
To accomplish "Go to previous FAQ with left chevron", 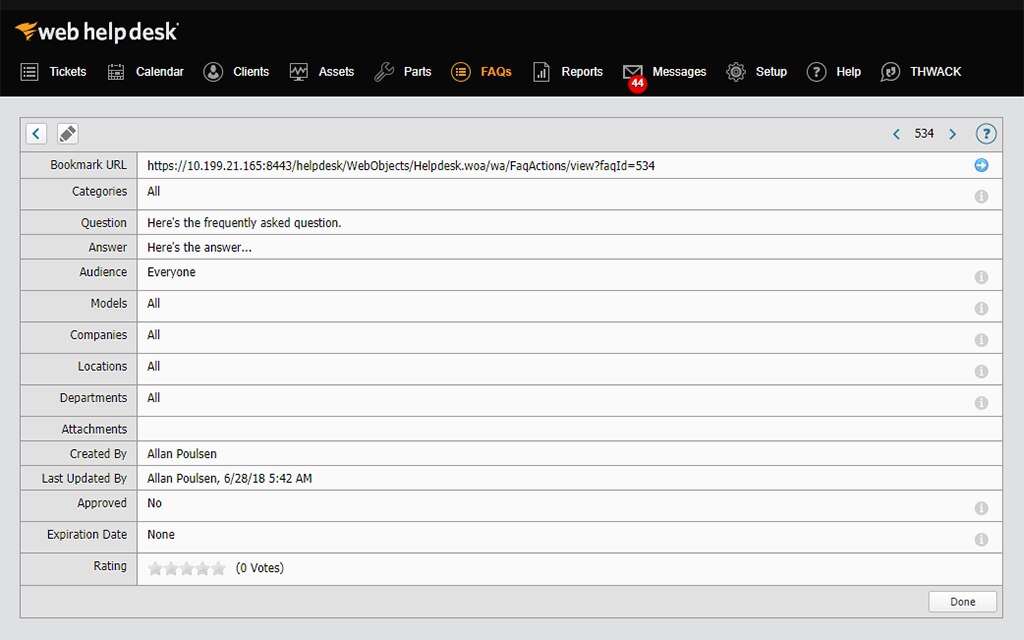I will (x=896, y=133).
